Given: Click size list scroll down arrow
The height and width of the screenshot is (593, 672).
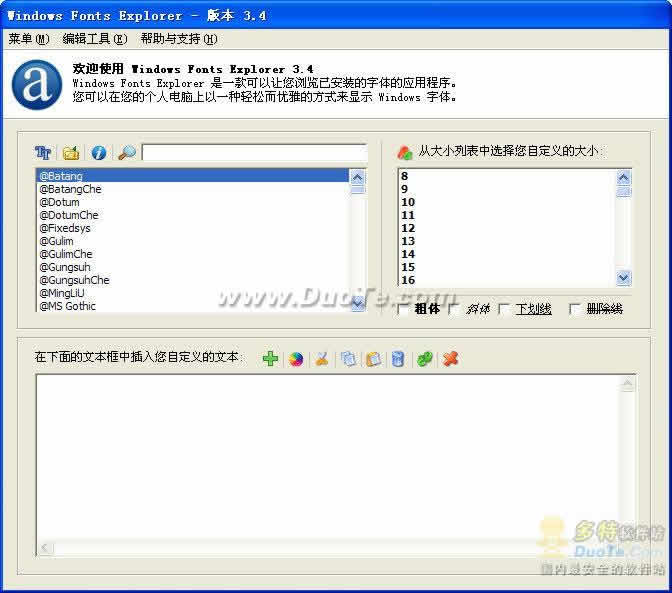Looking at the screenshot, I should pyautogui.click(x=624, y=278).
